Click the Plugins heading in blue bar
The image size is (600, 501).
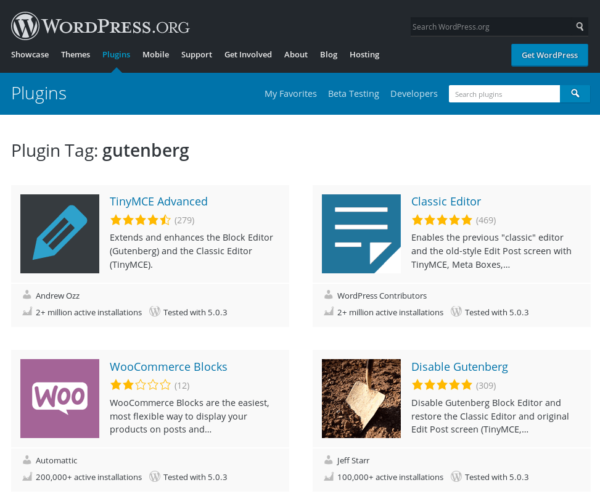[39, 94]
